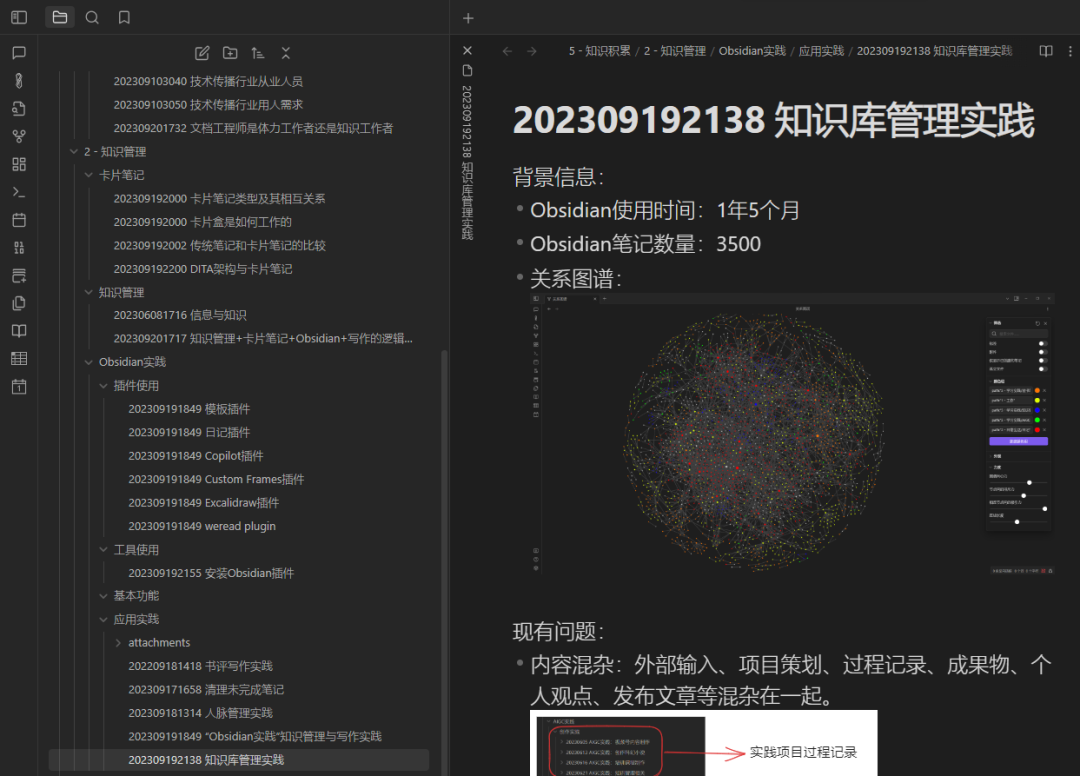Collapse the Obsidian实践 folder
The width and height of the screenshot is (1080, 776).
(88, 362)
